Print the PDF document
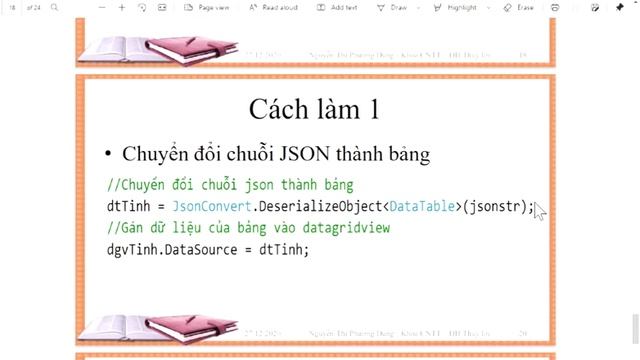 [555, 7]
